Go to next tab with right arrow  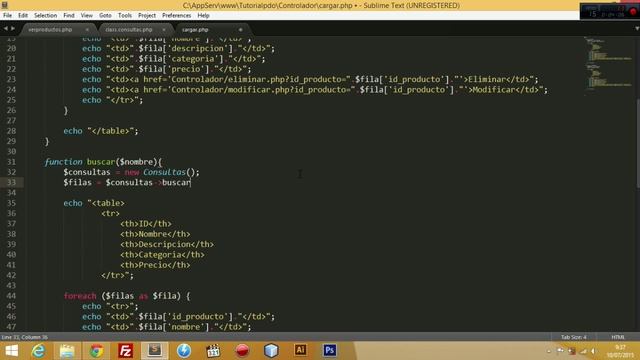[x=13, y=29]
